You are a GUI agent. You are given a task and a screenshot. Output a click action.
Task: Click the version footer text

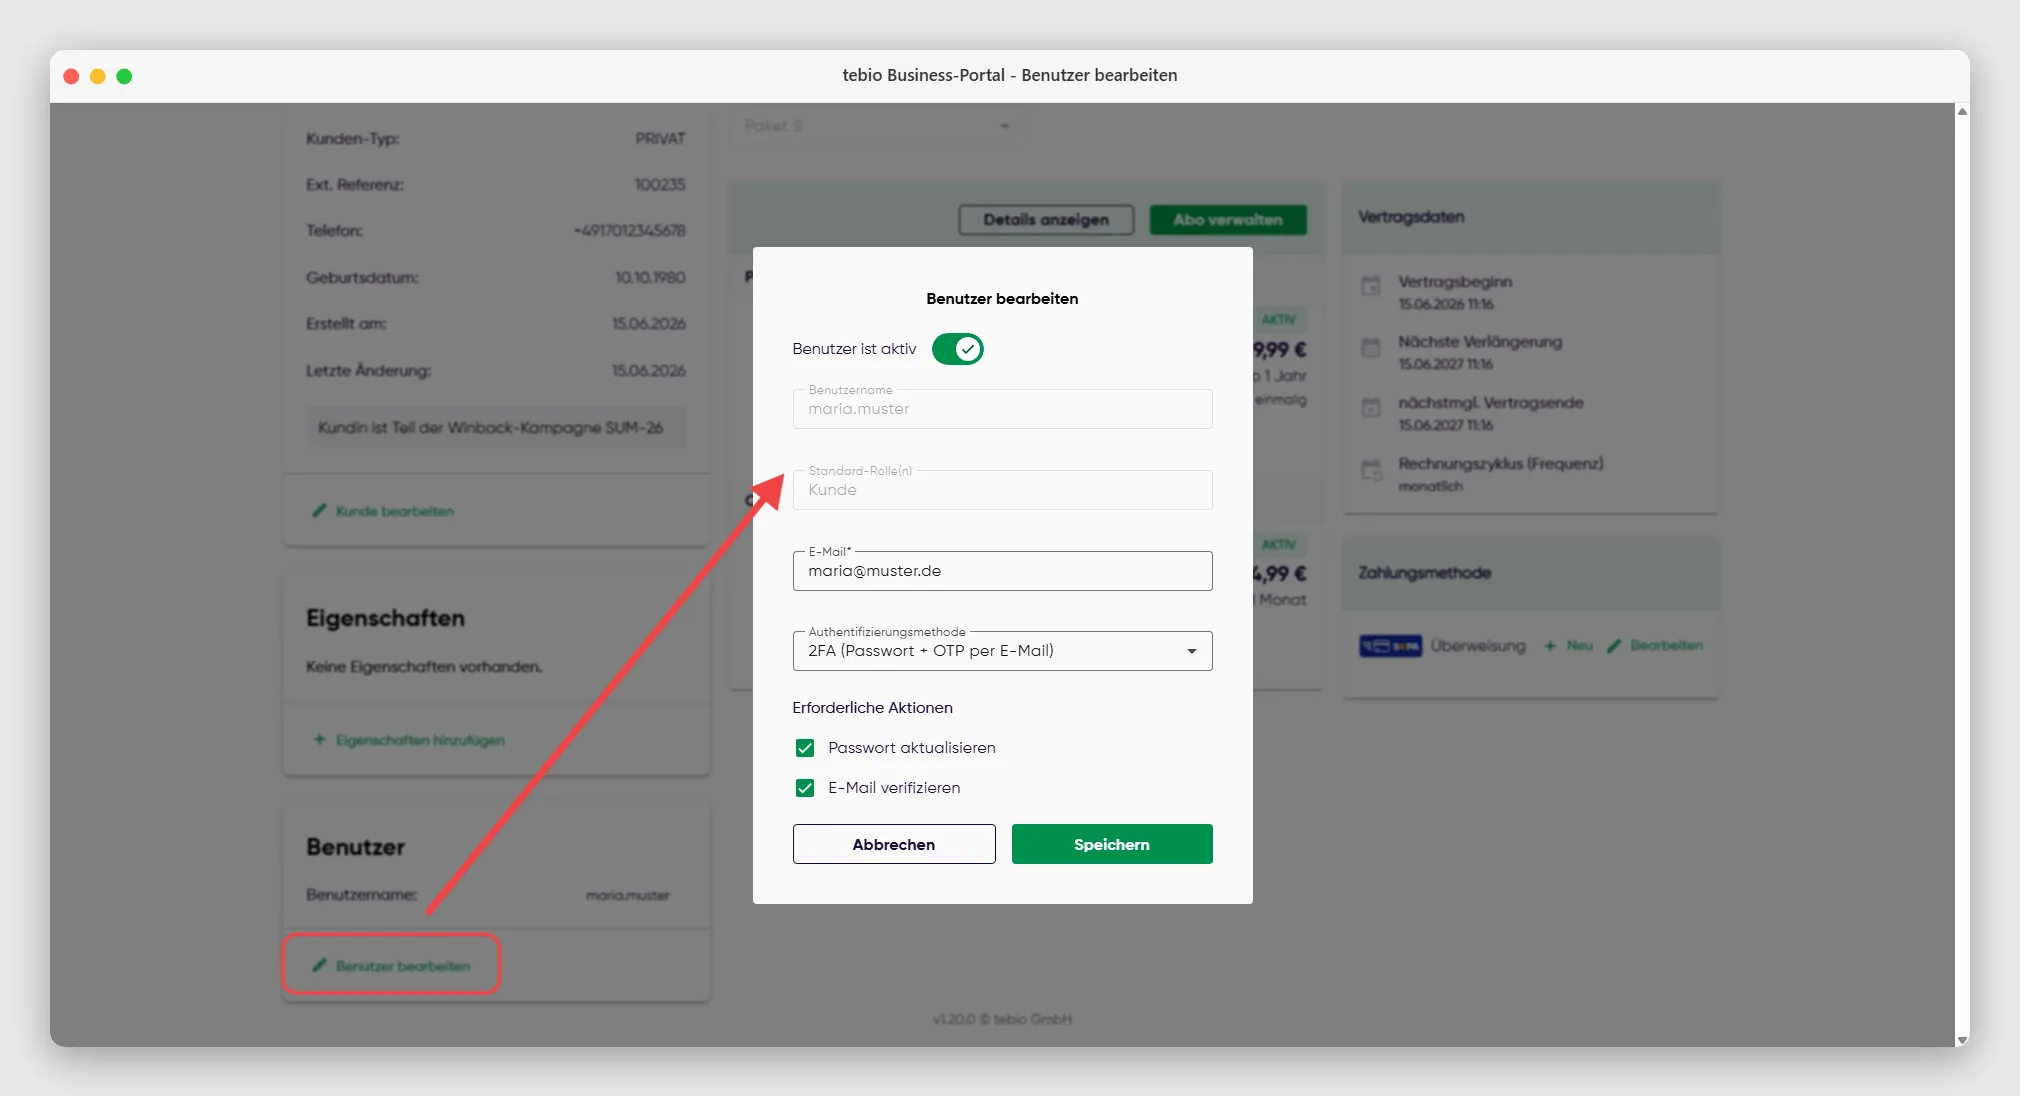click(1002, 1019)
